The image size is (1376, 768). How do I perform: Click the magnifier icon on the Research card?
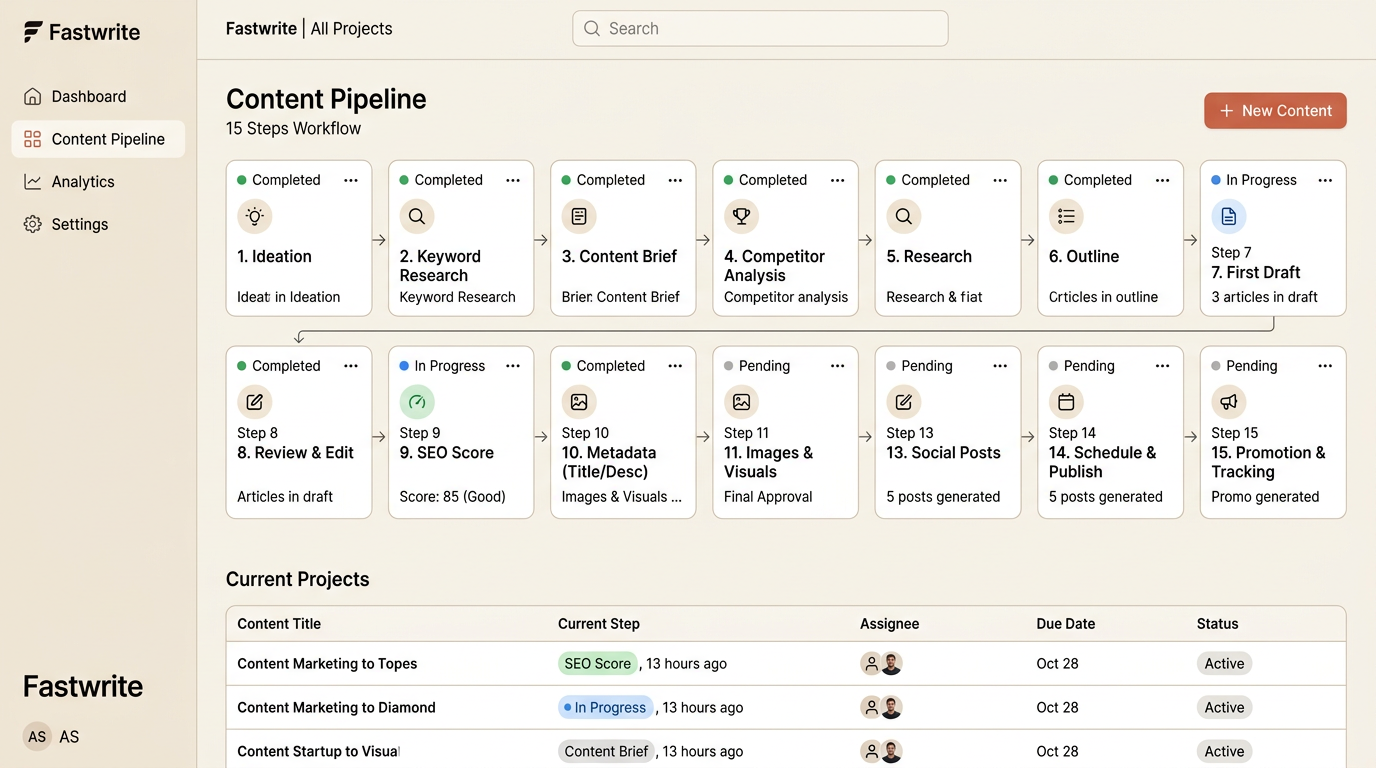point(904,216)
